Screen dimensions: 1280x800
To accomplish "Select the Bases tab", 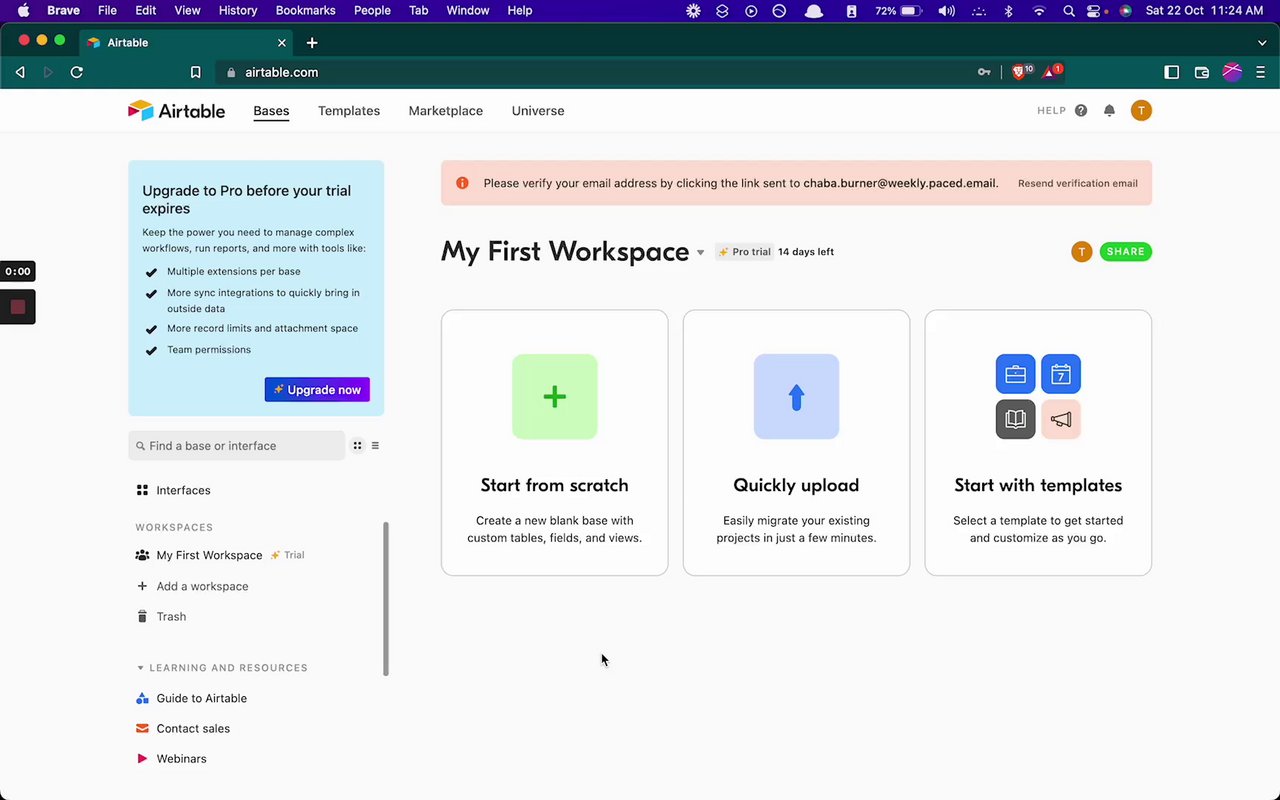I will (x=271, y=111).
